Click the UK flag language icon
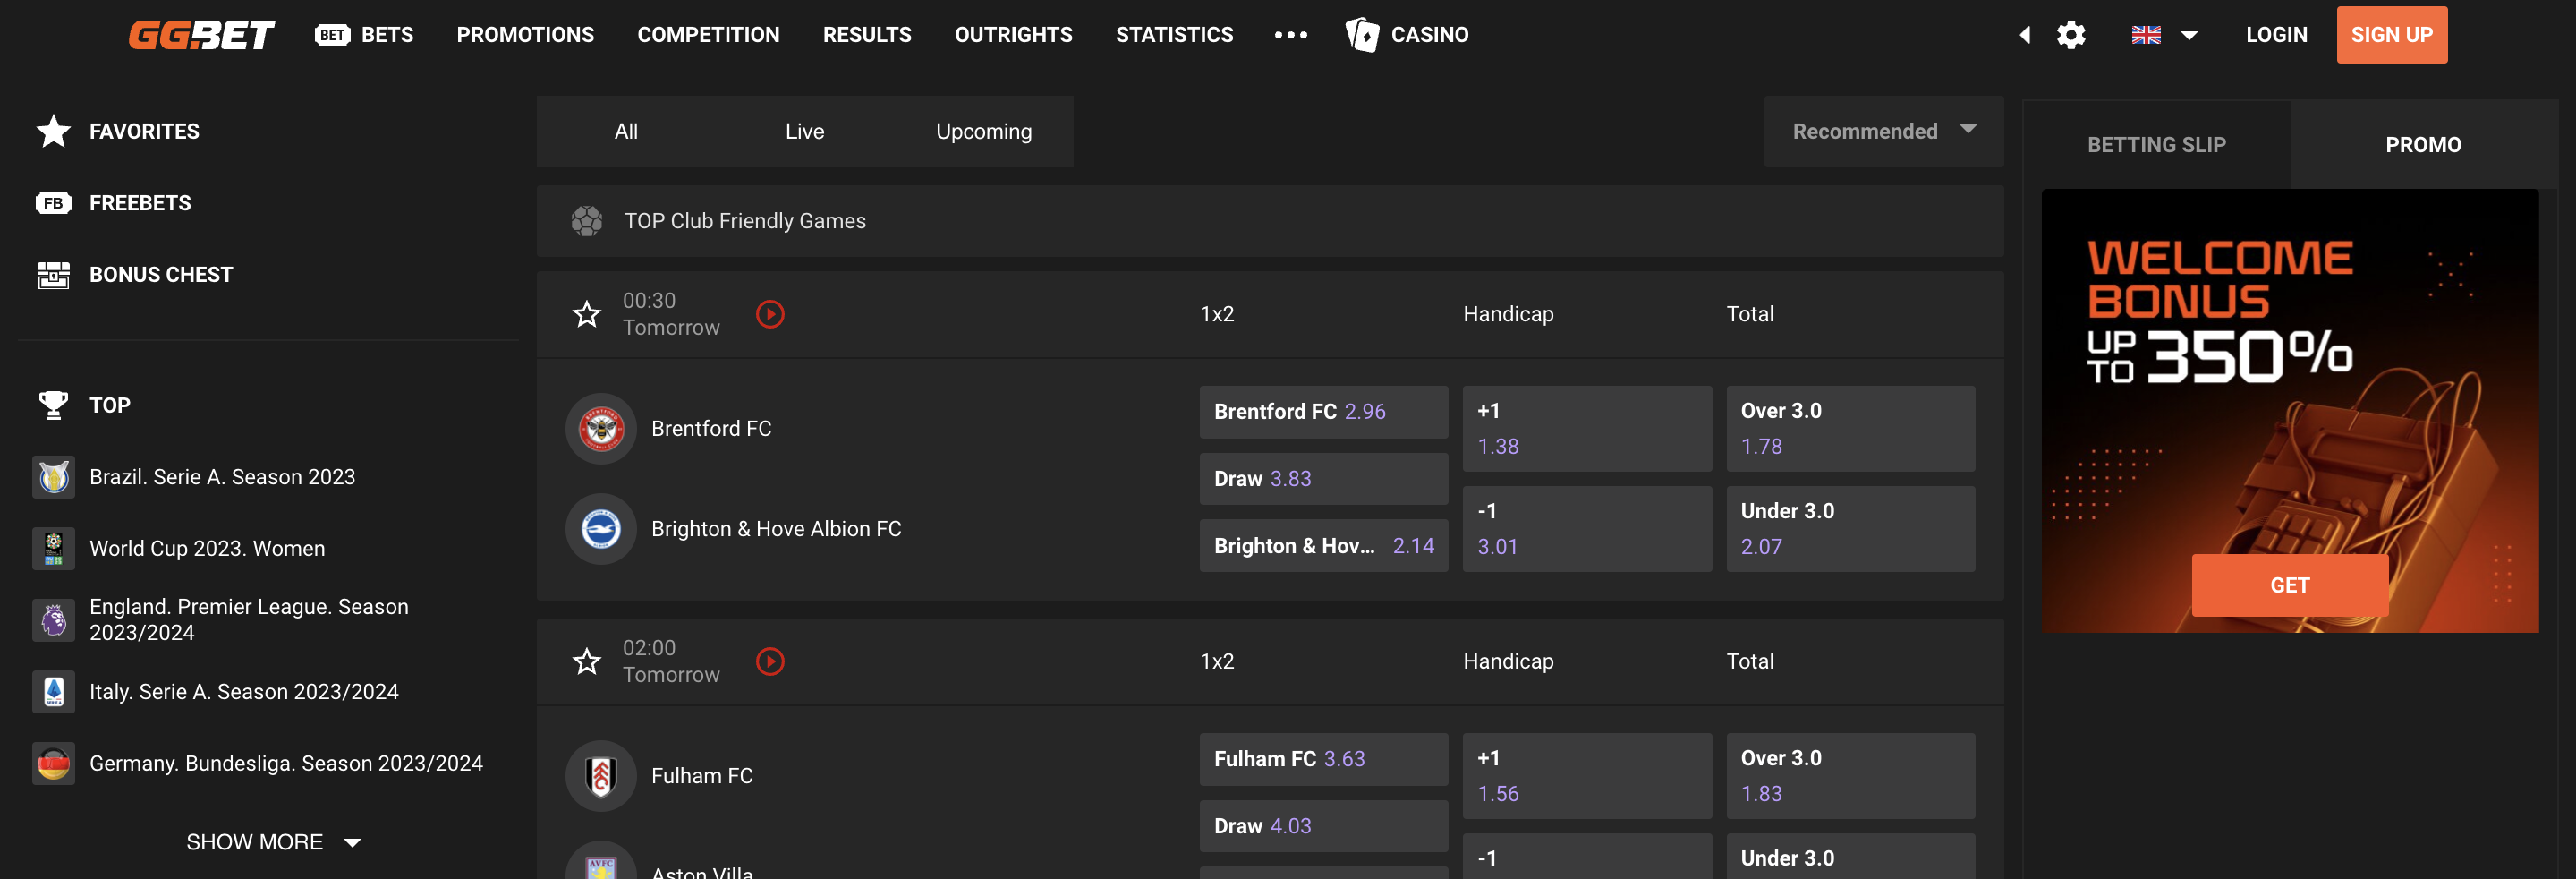 click(2146, 35)
